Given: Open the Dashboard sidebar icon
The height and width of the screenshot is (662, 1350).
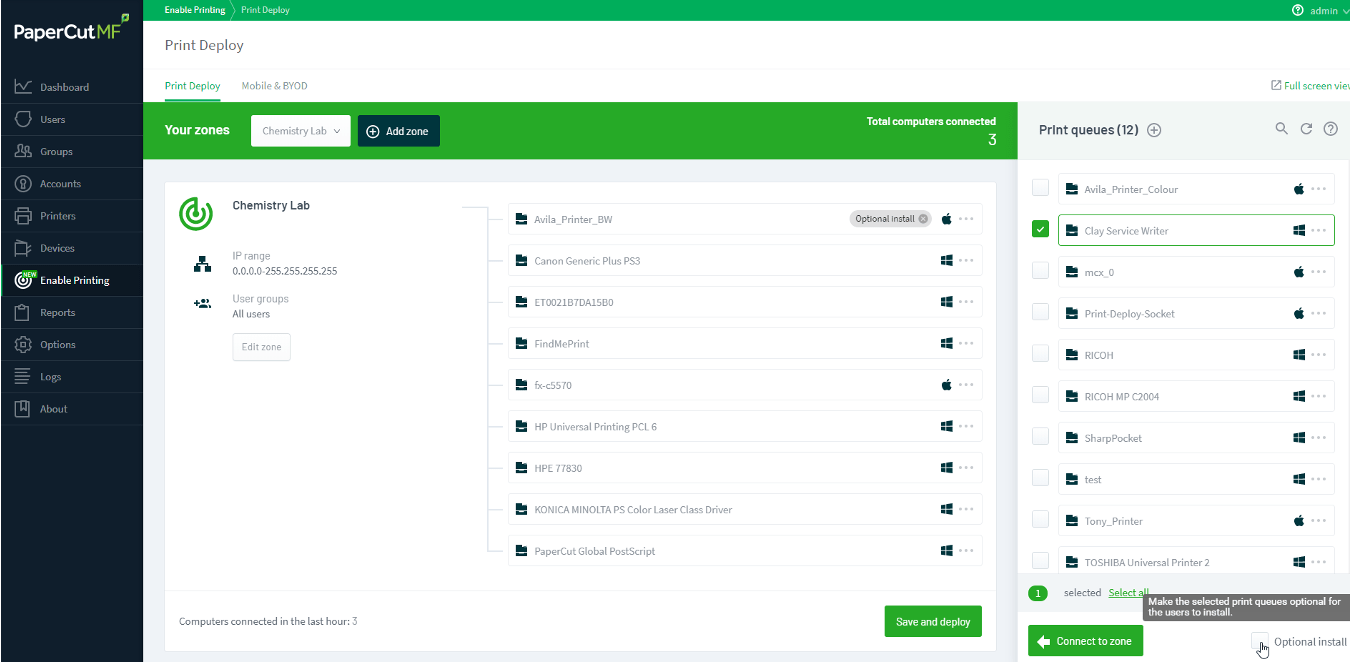Looking at the screenshot, I should pyautogui.click(x=24, y=87).
